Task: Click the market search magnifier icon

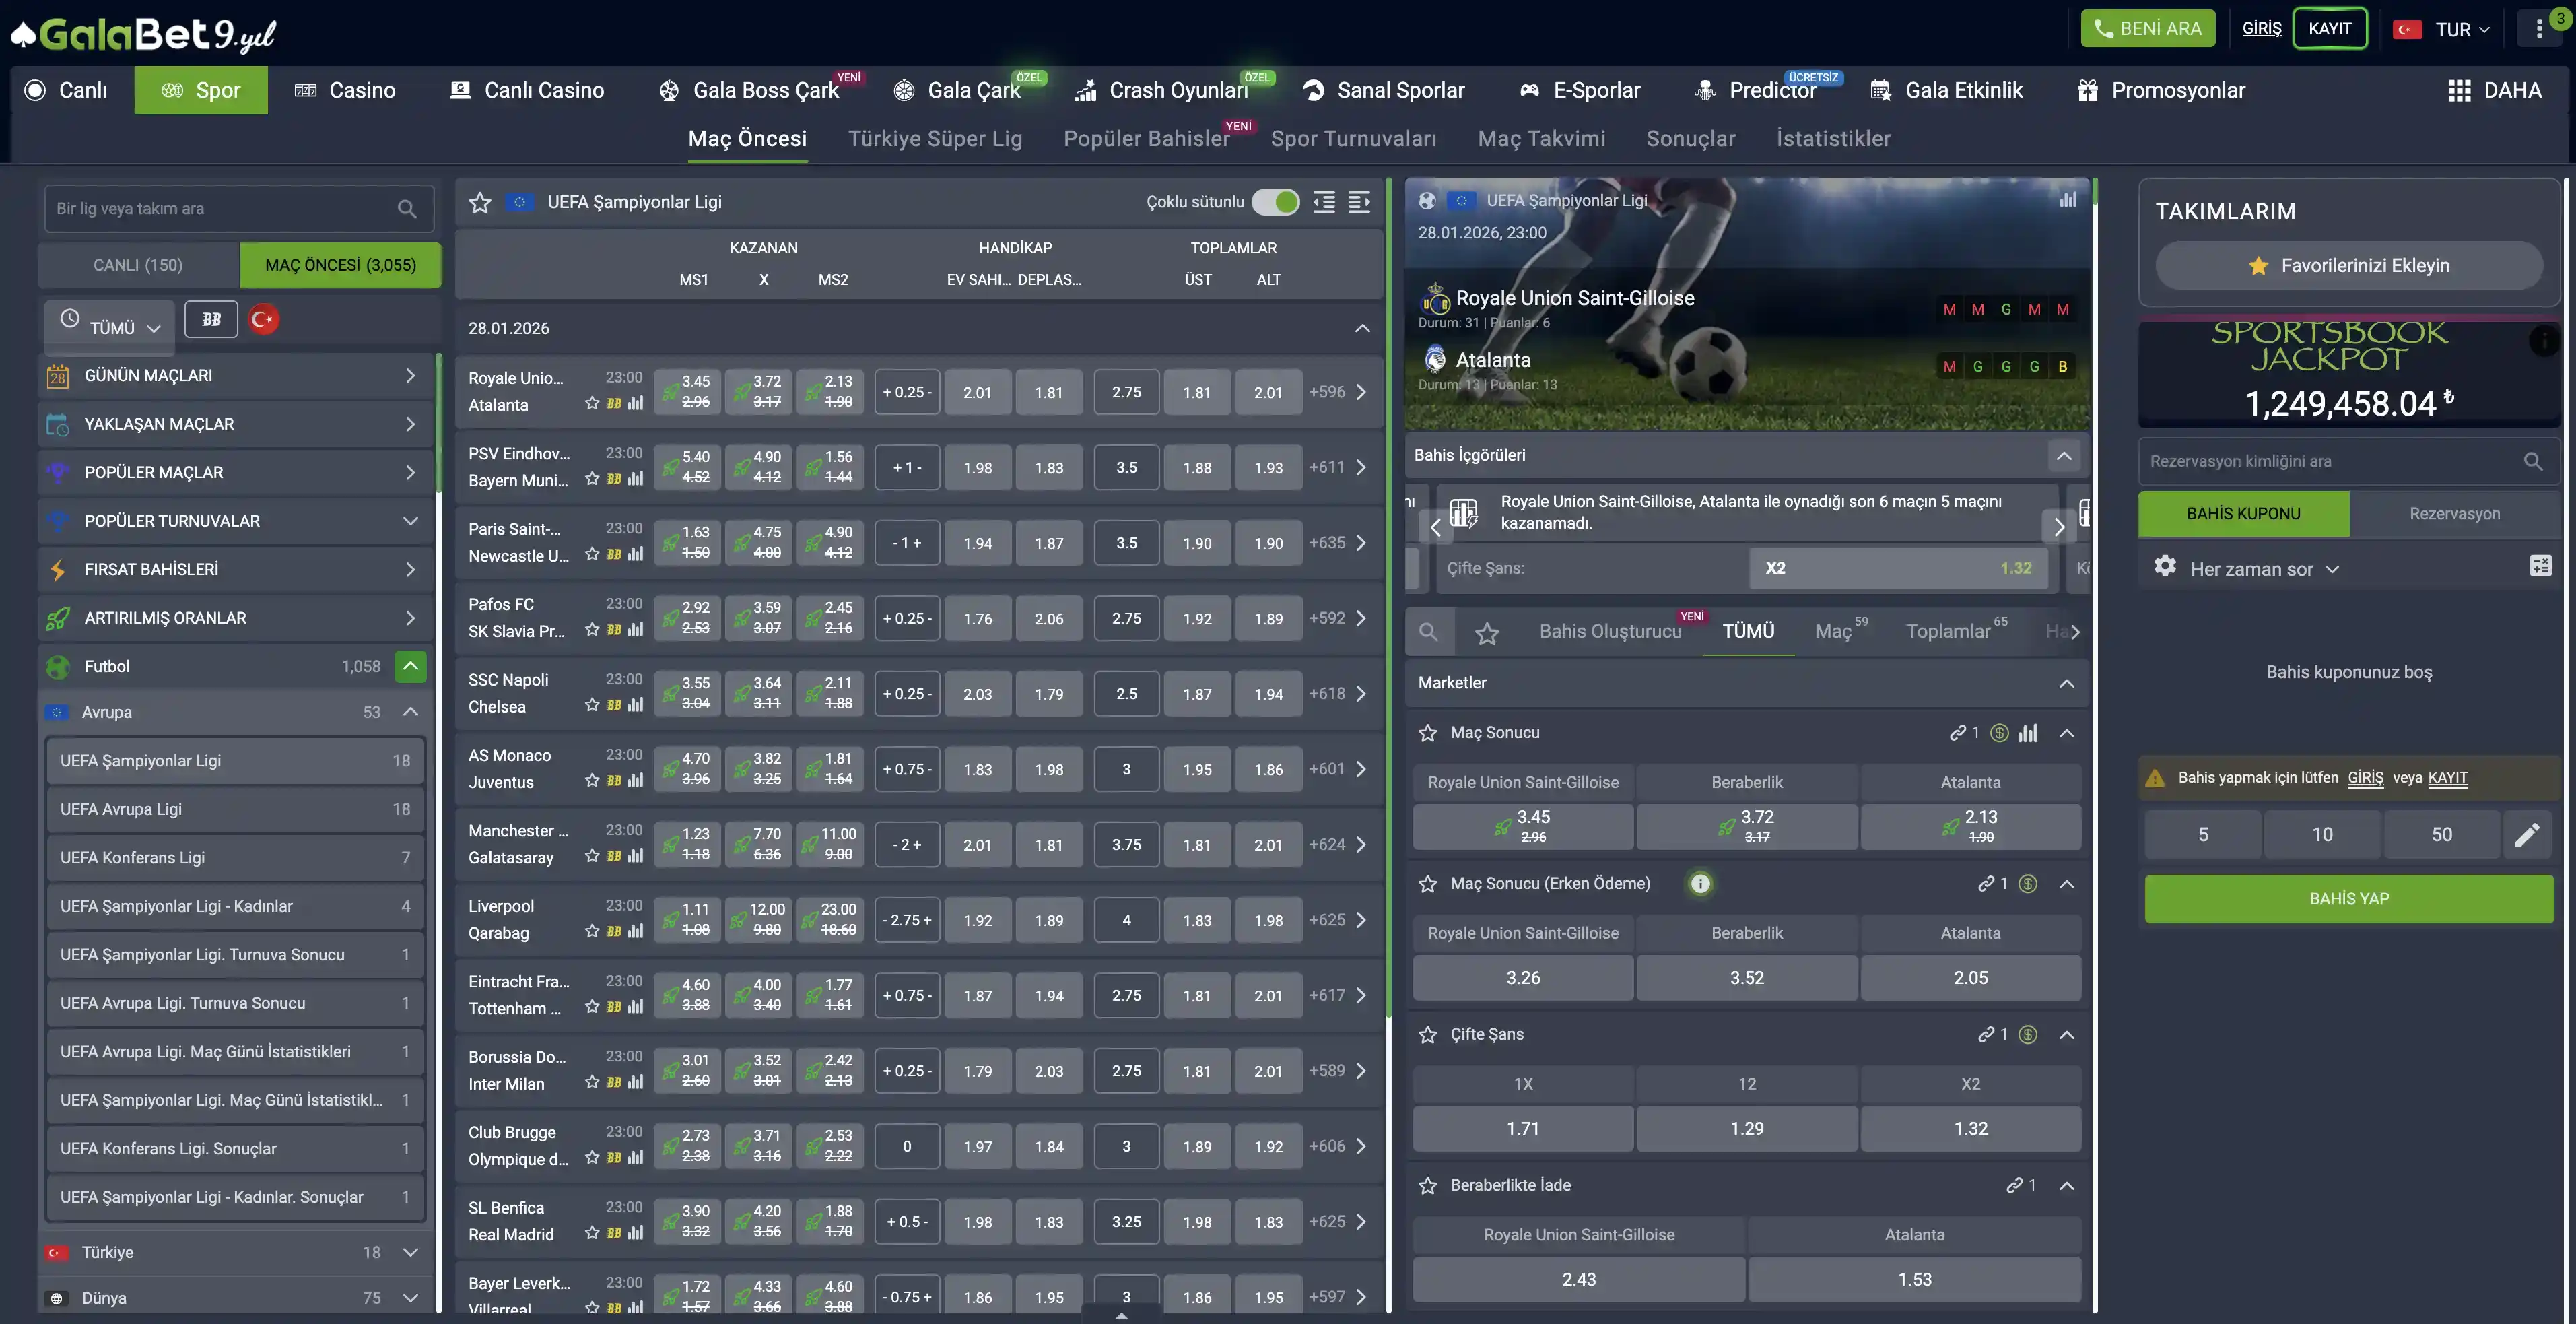Action: (1428, 632)
